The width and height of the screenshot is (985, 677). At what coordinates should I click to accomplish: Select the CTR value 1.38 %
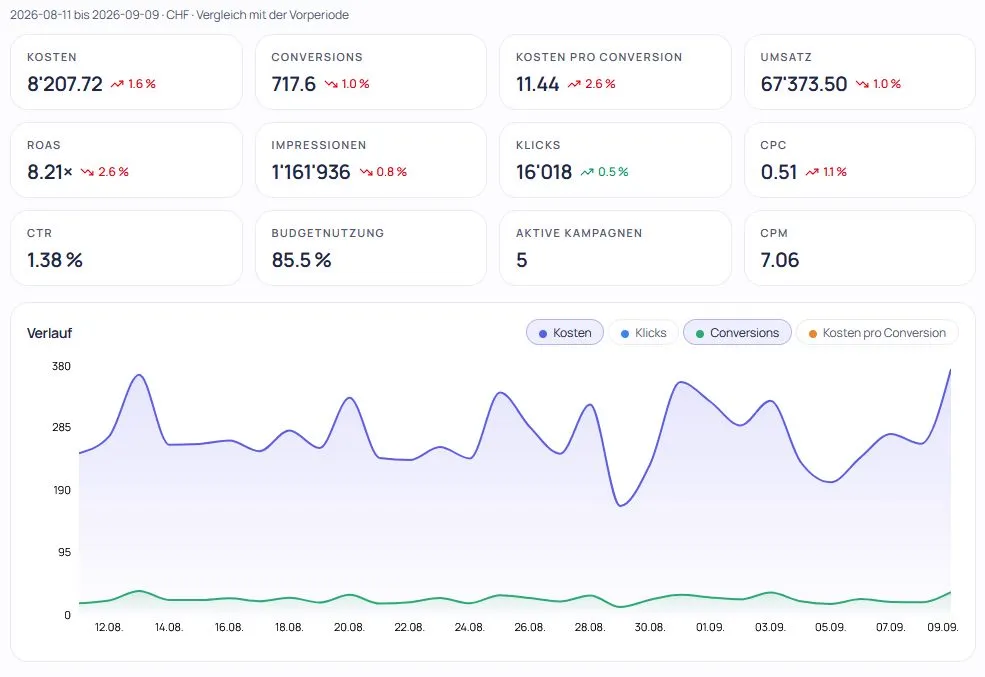(55, 259)
